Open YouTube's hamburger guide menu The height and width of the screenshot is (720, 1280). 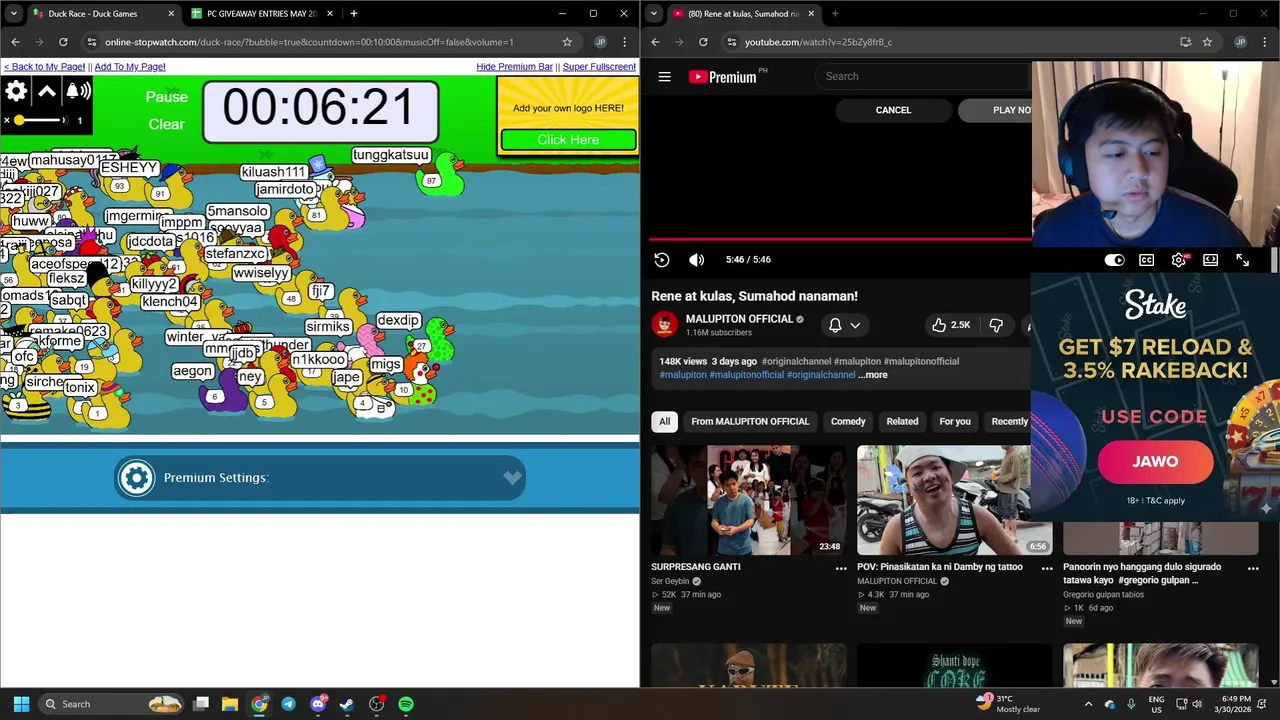(x=664, y=76)
